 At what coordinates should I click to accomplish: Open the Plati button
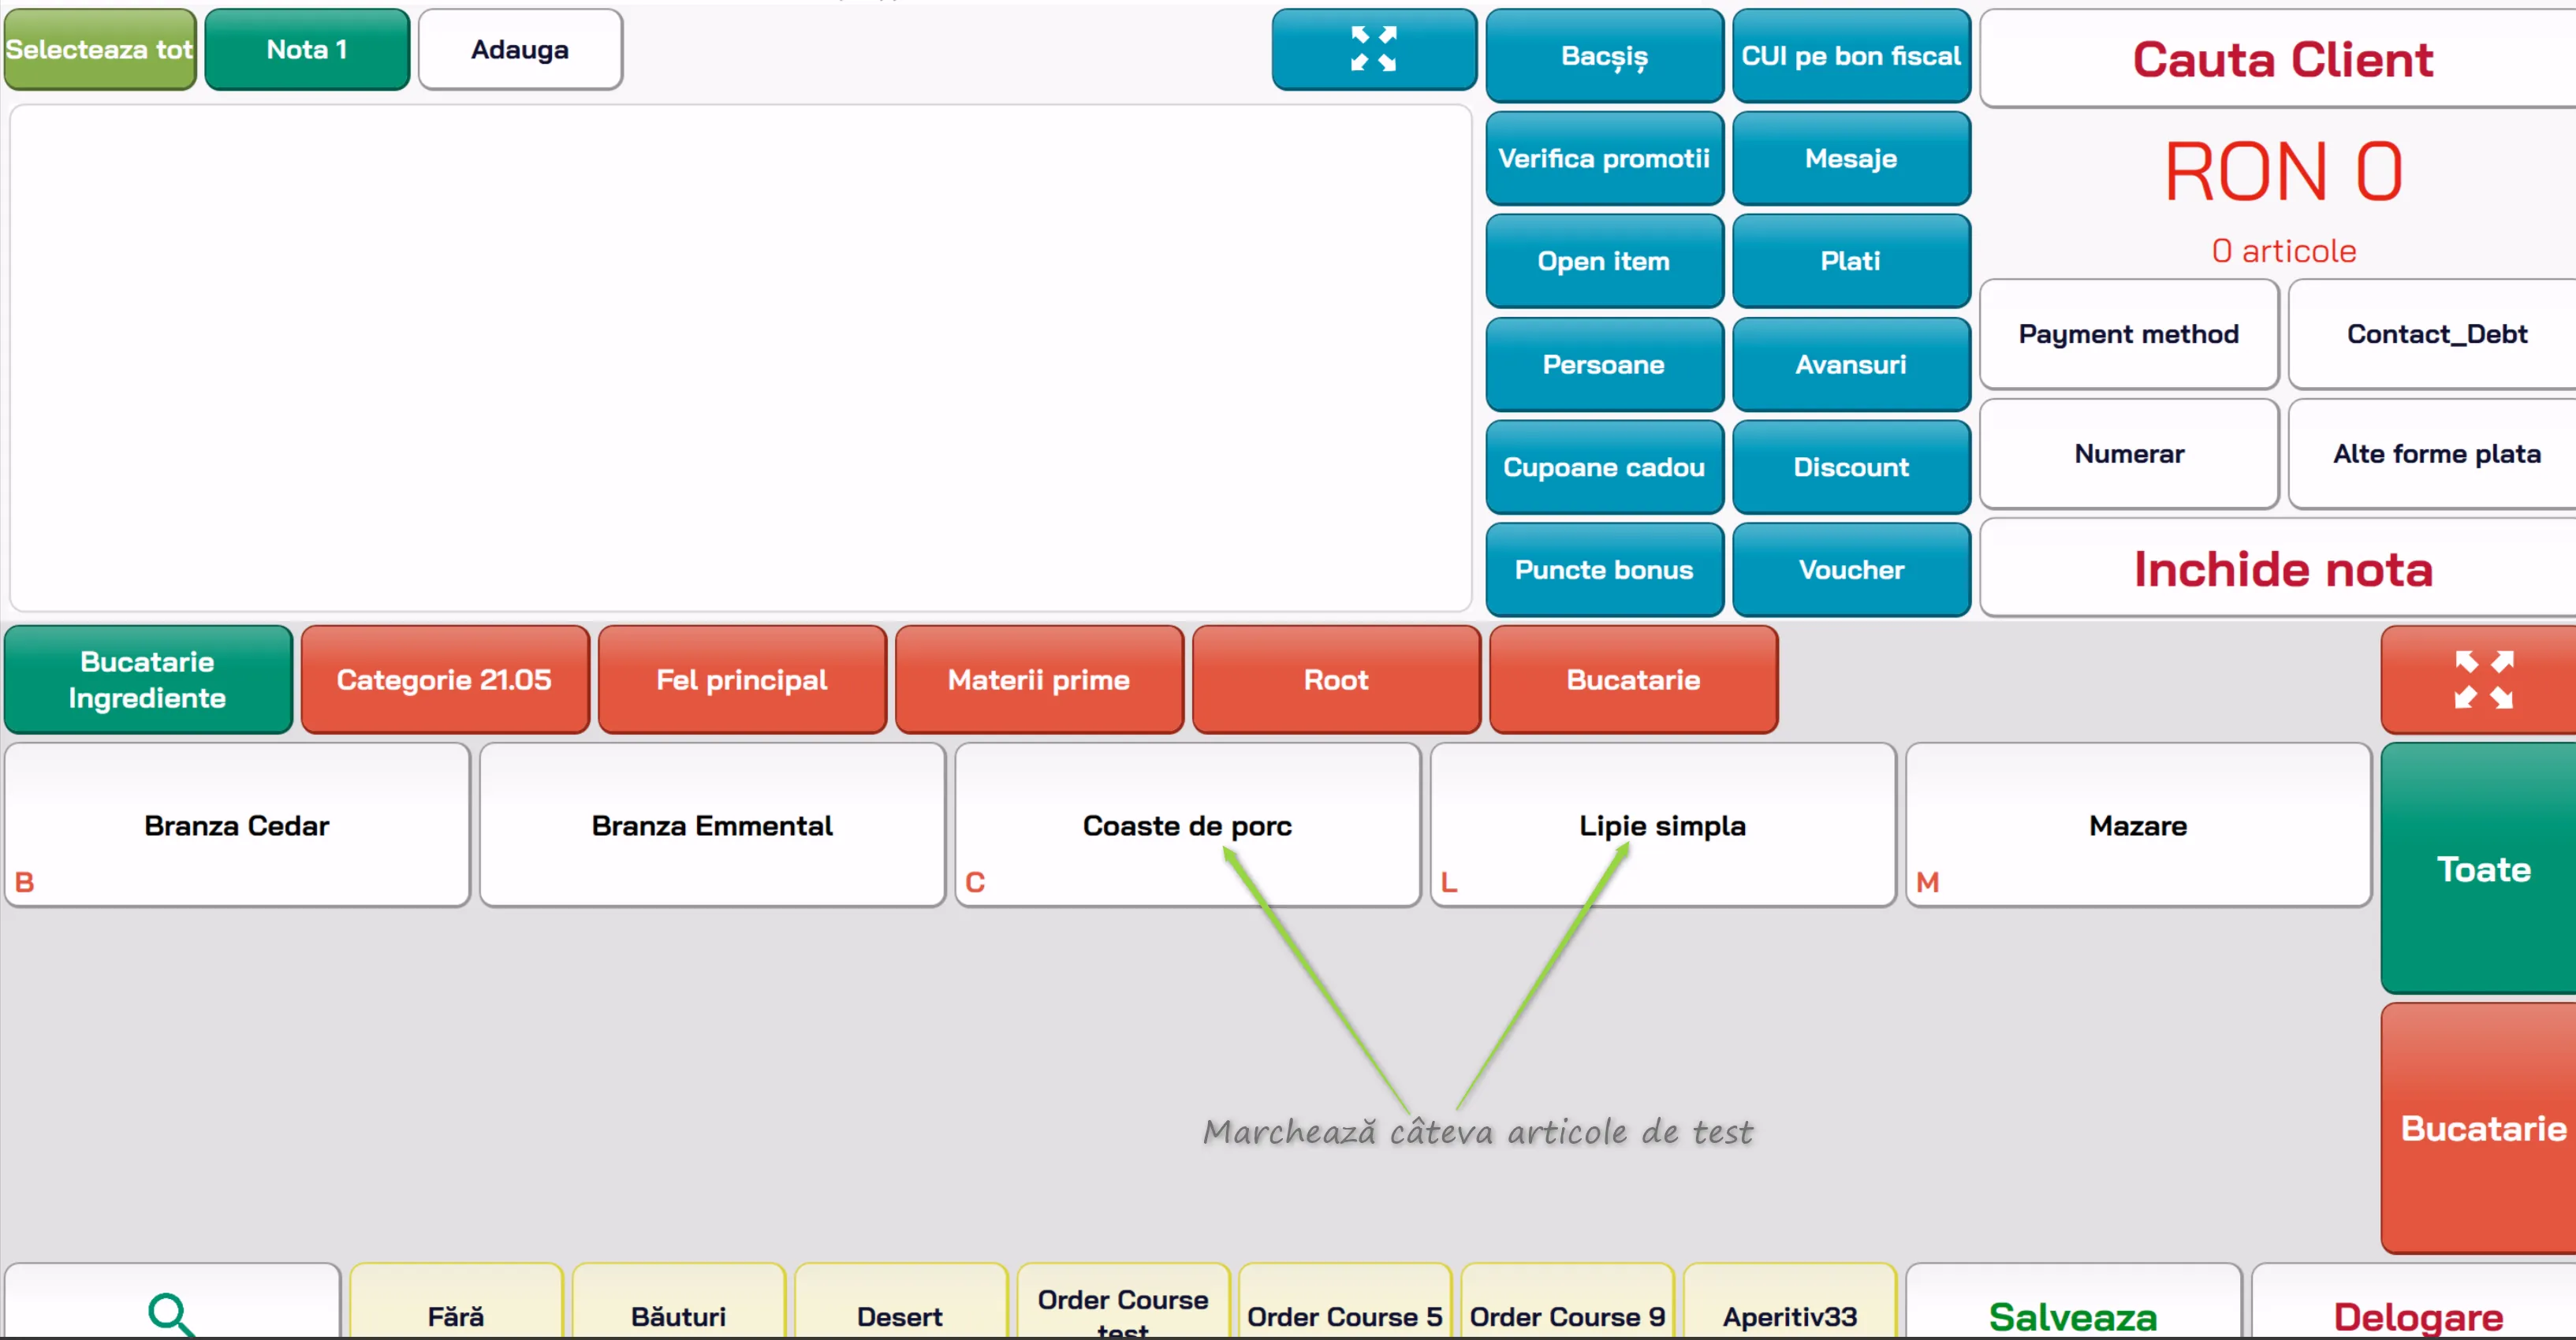tap(1851, 261)
